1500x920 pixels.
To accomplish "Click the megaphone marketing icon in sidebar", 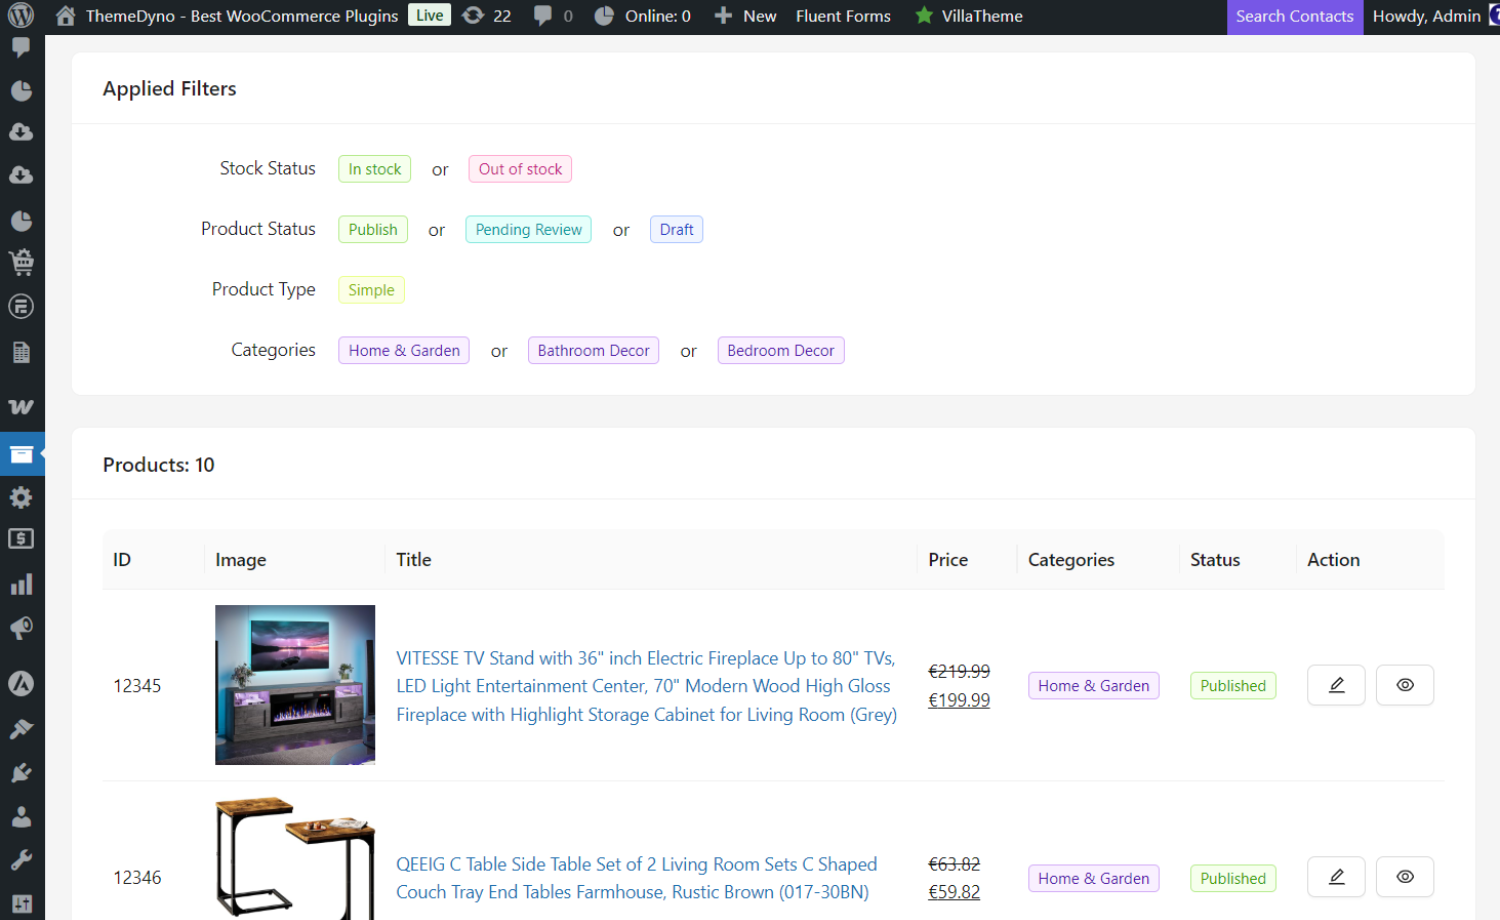I will pyautogui.click(x=22, y=628).
